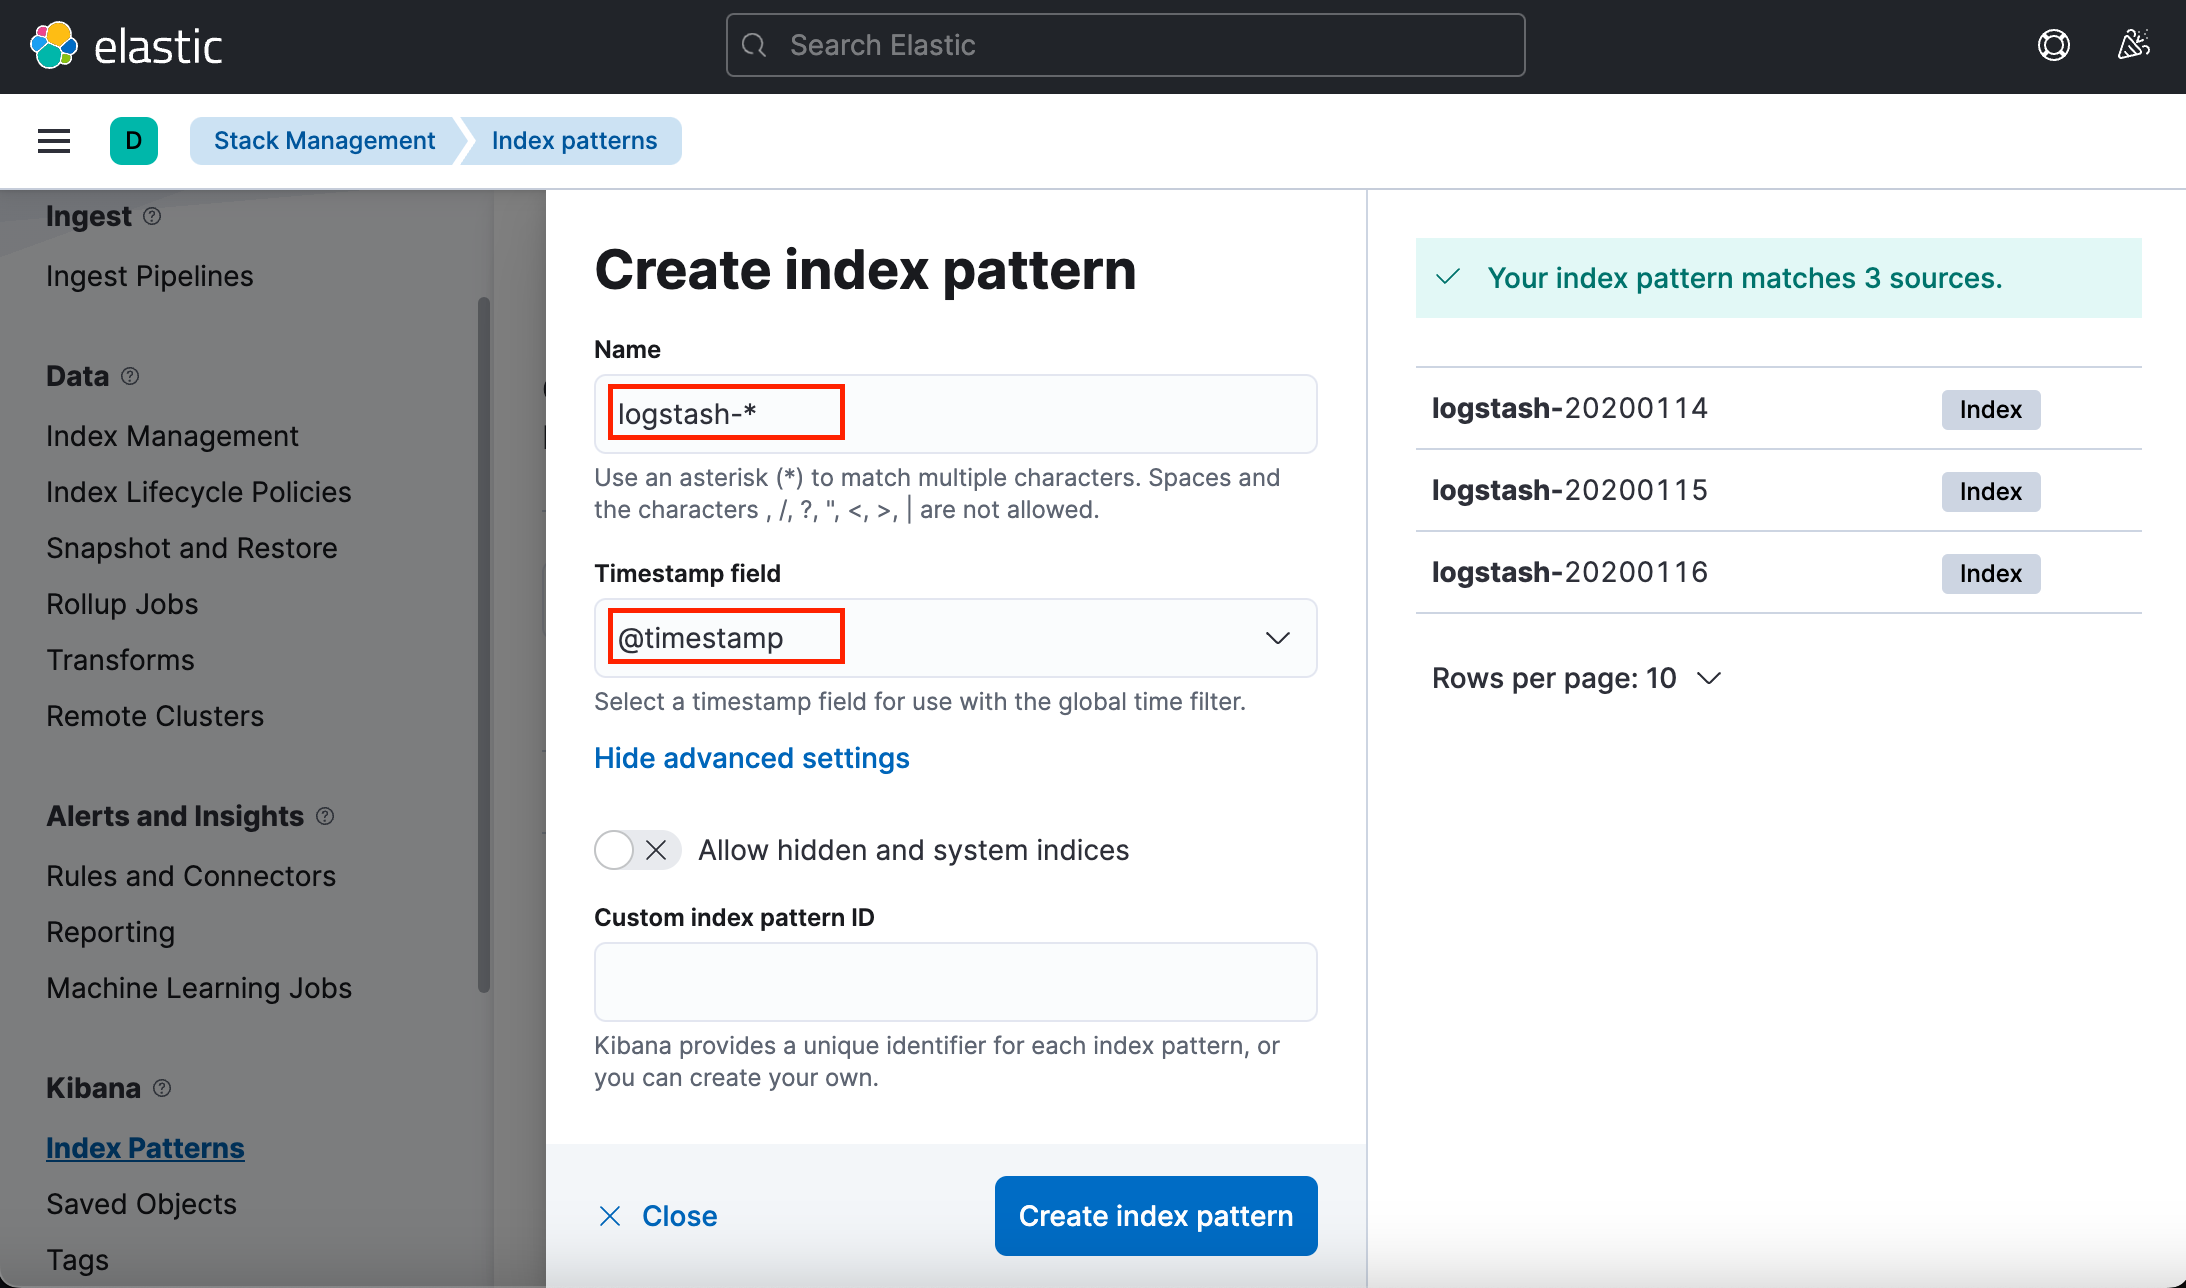Click the Kibana section help icon
Screen dimensions: 2186x1288
(x=162, y=1088)
